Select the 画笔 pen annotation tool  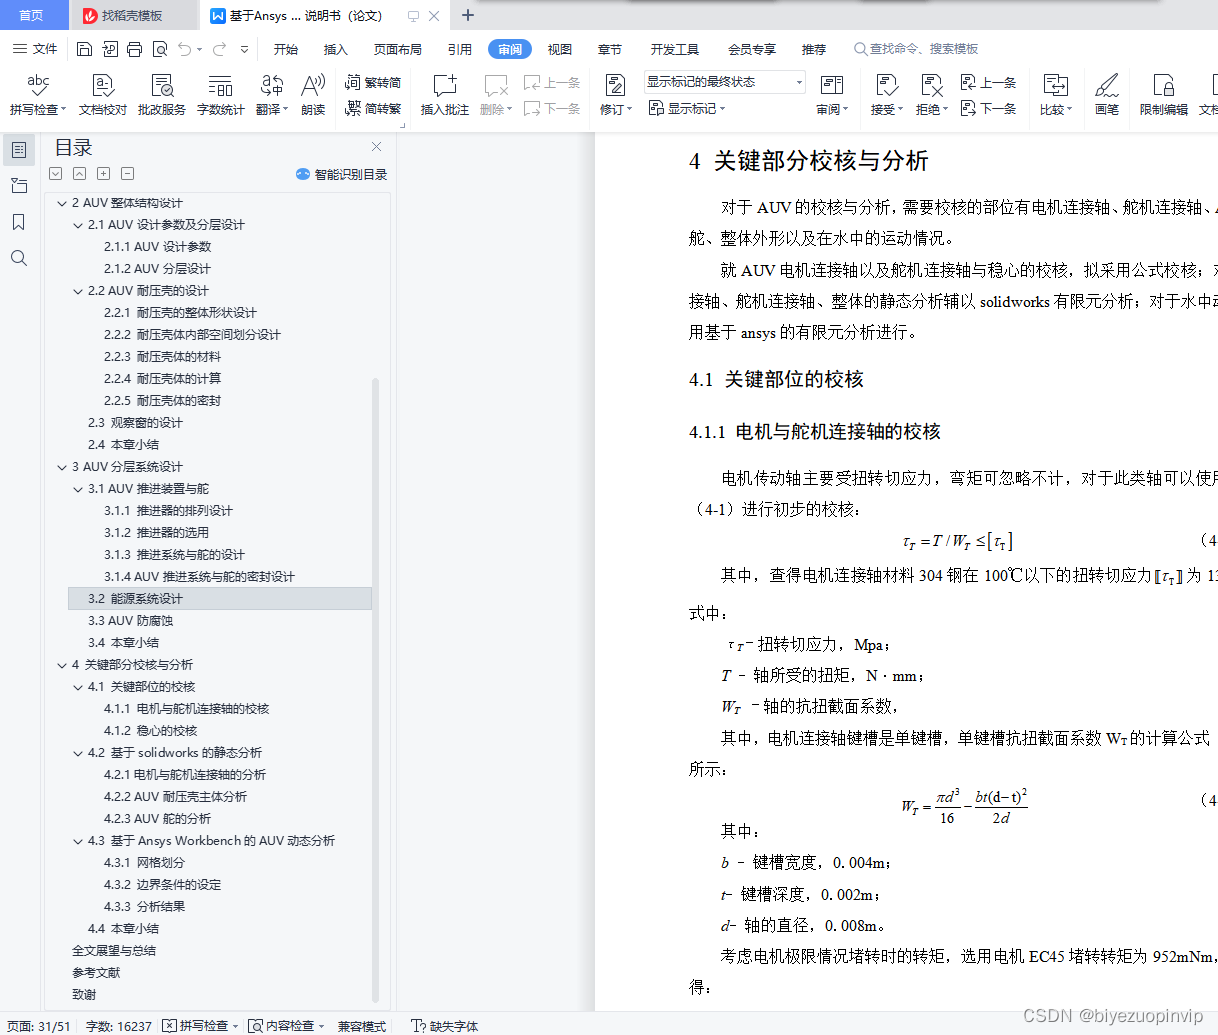[x=1106, y=94]
